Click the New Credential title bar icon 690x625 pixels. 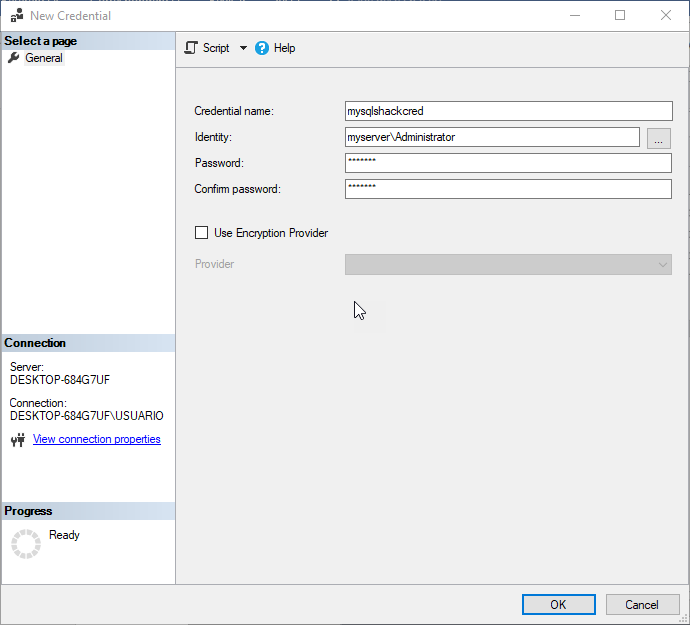pos(16,15)
